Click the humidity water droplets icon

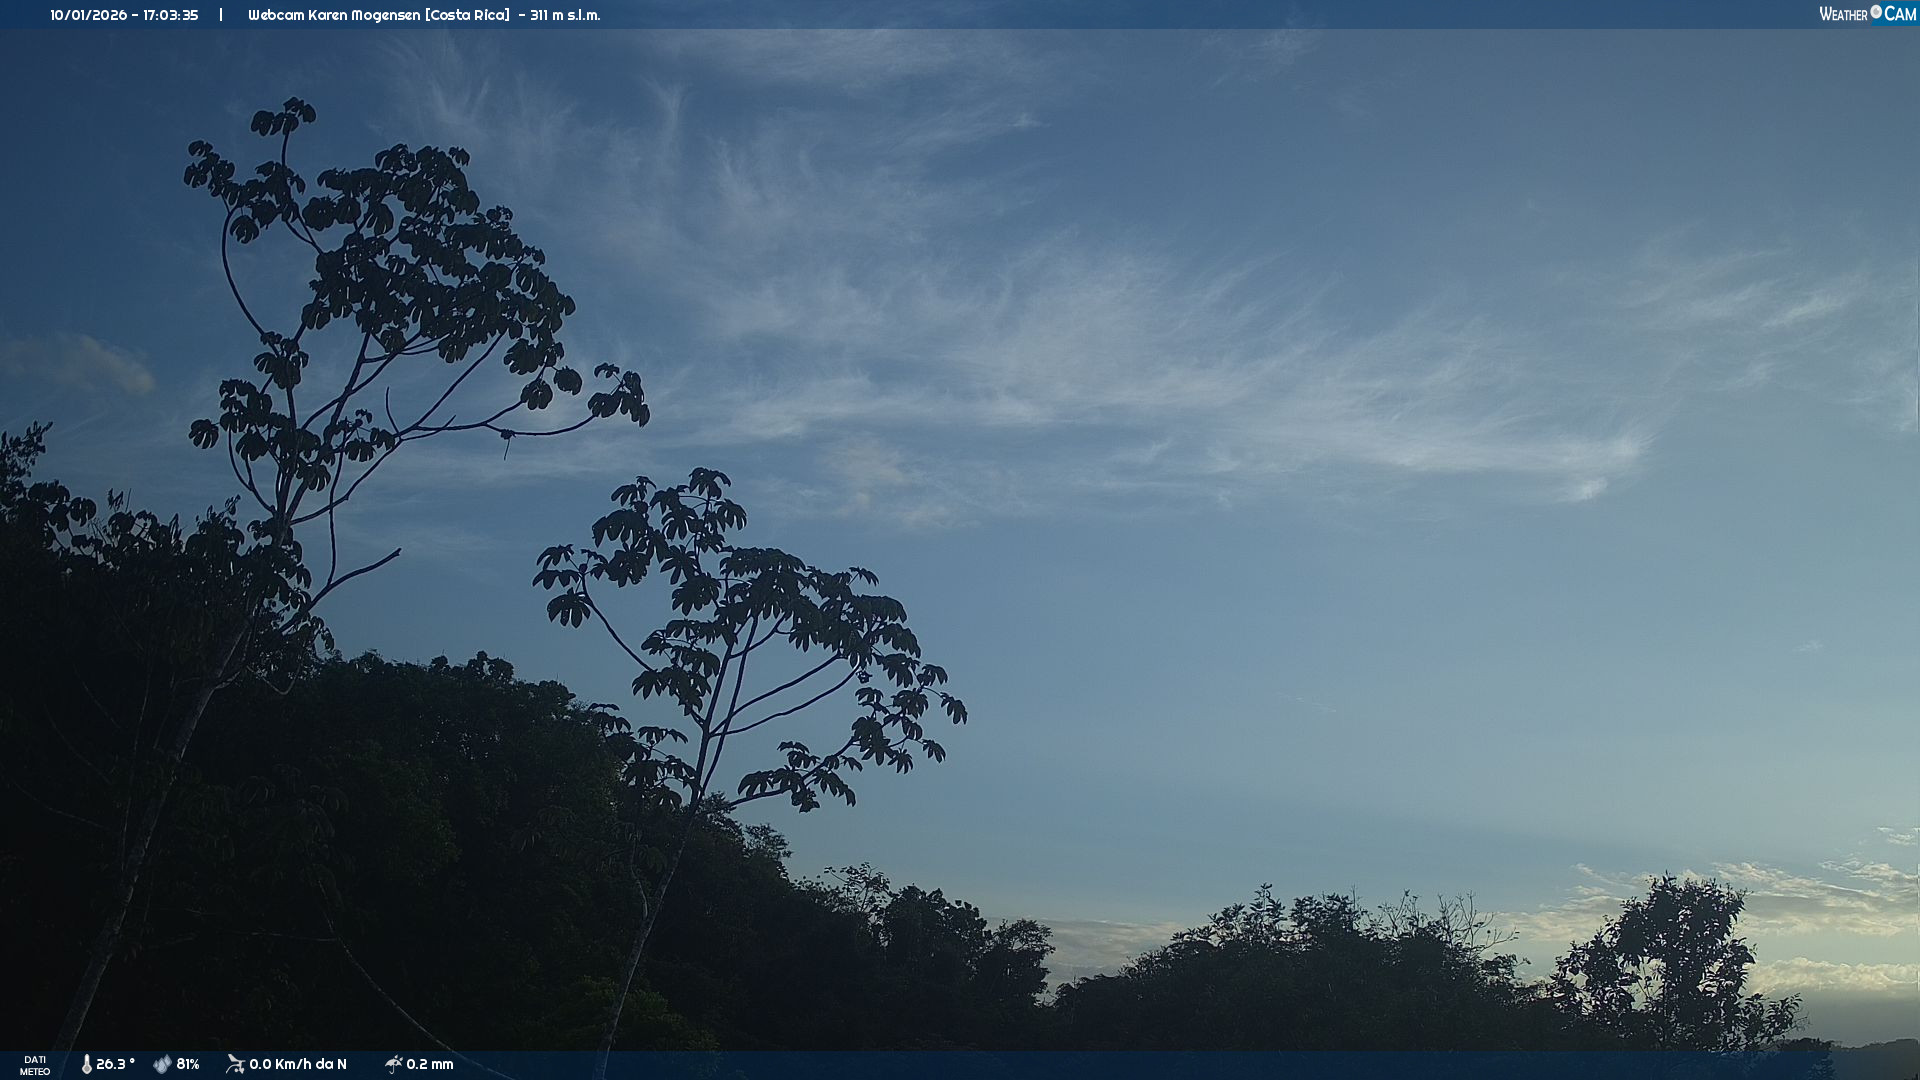(162, 1064)
